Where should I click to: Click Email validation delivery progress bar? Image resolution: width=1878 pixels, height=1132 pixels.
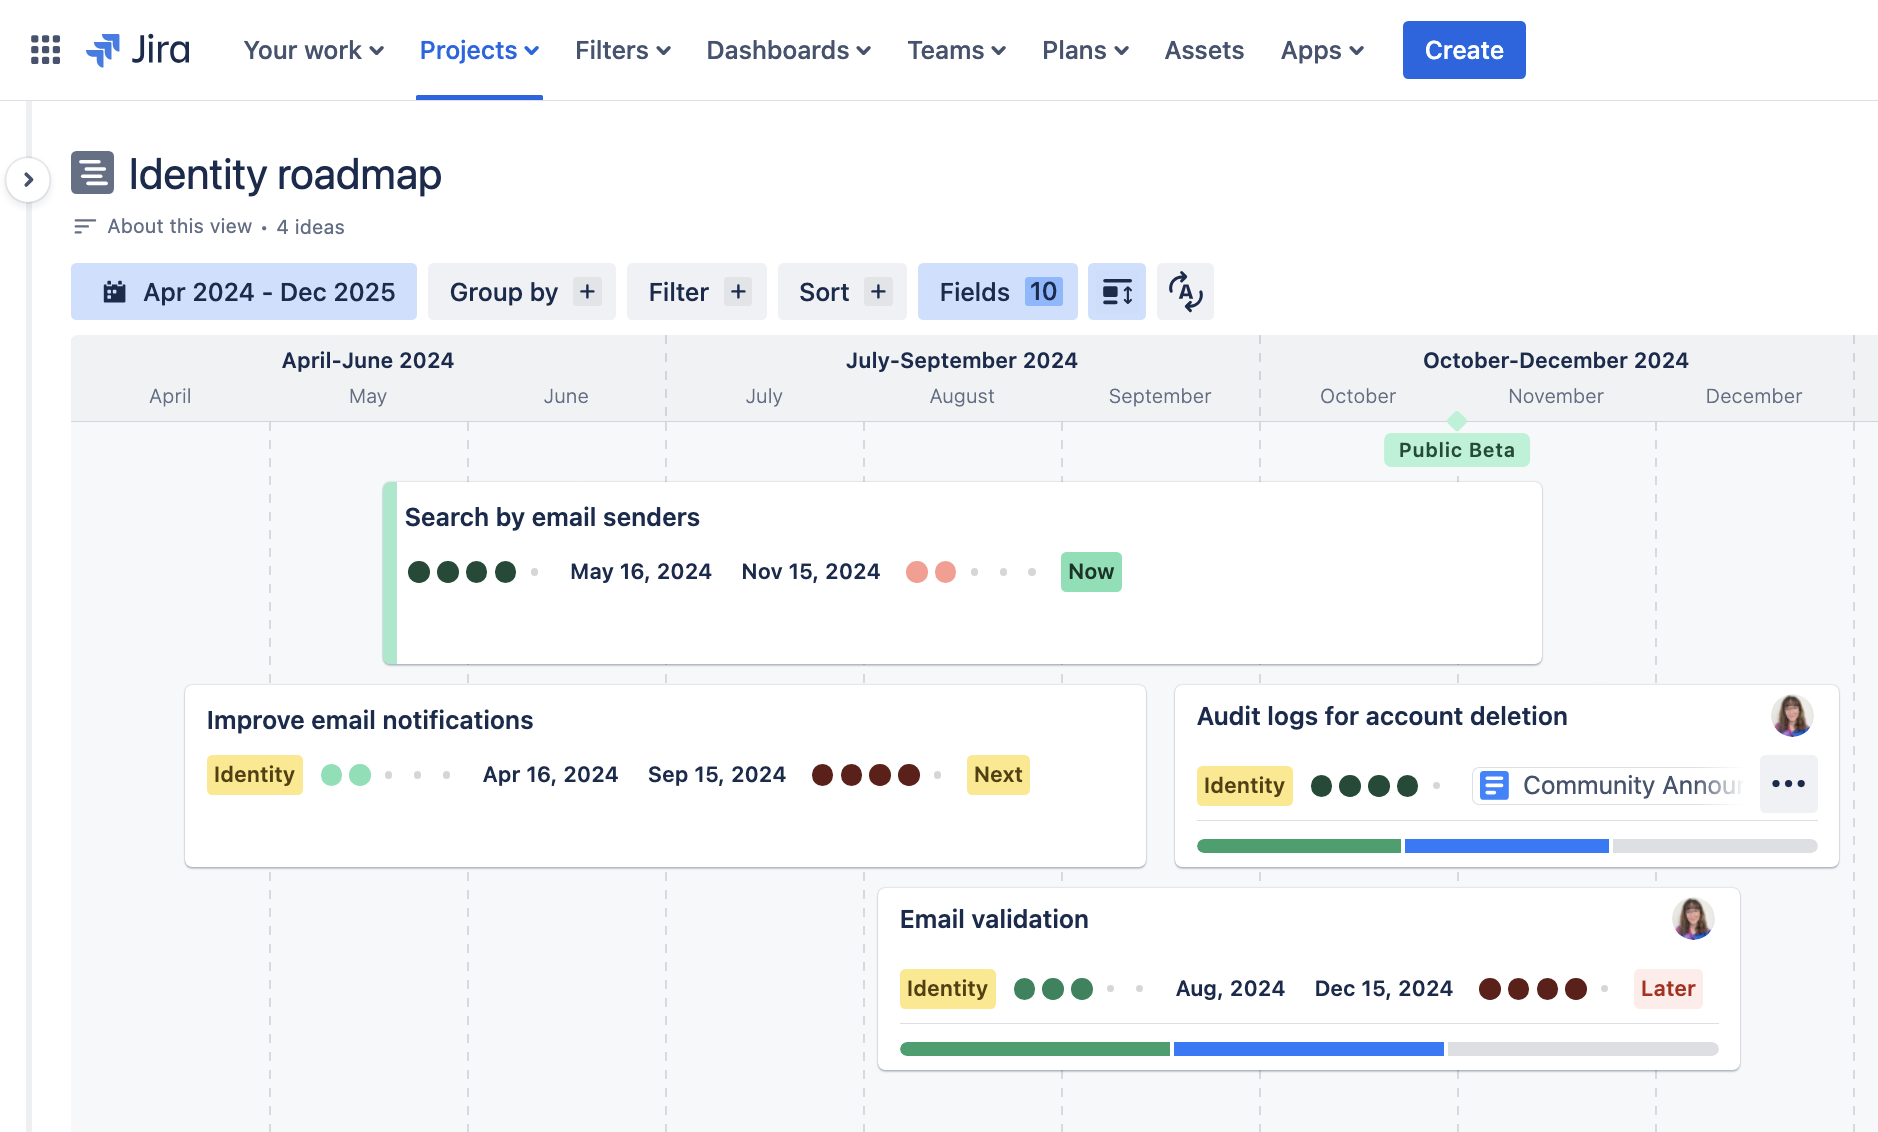(x=1309, y=1049)
